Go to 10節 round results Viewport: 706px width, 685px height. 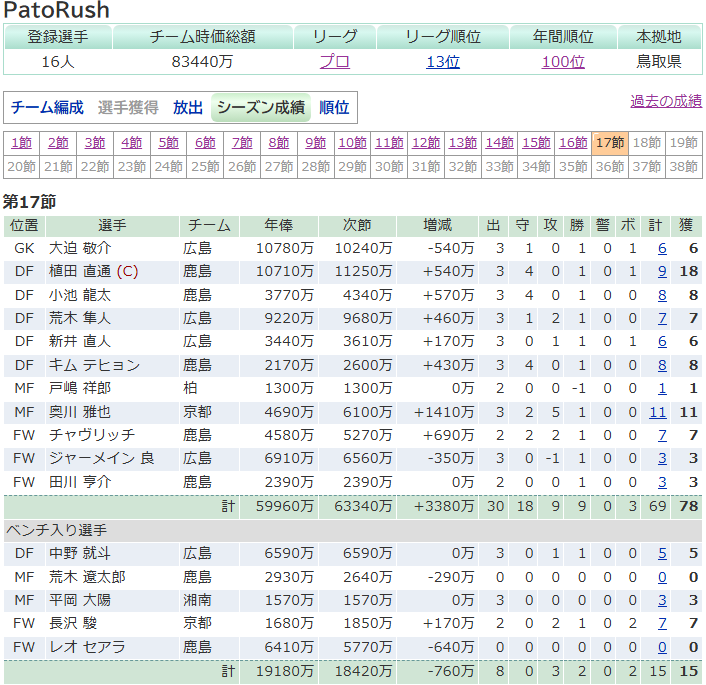(353, 143)
